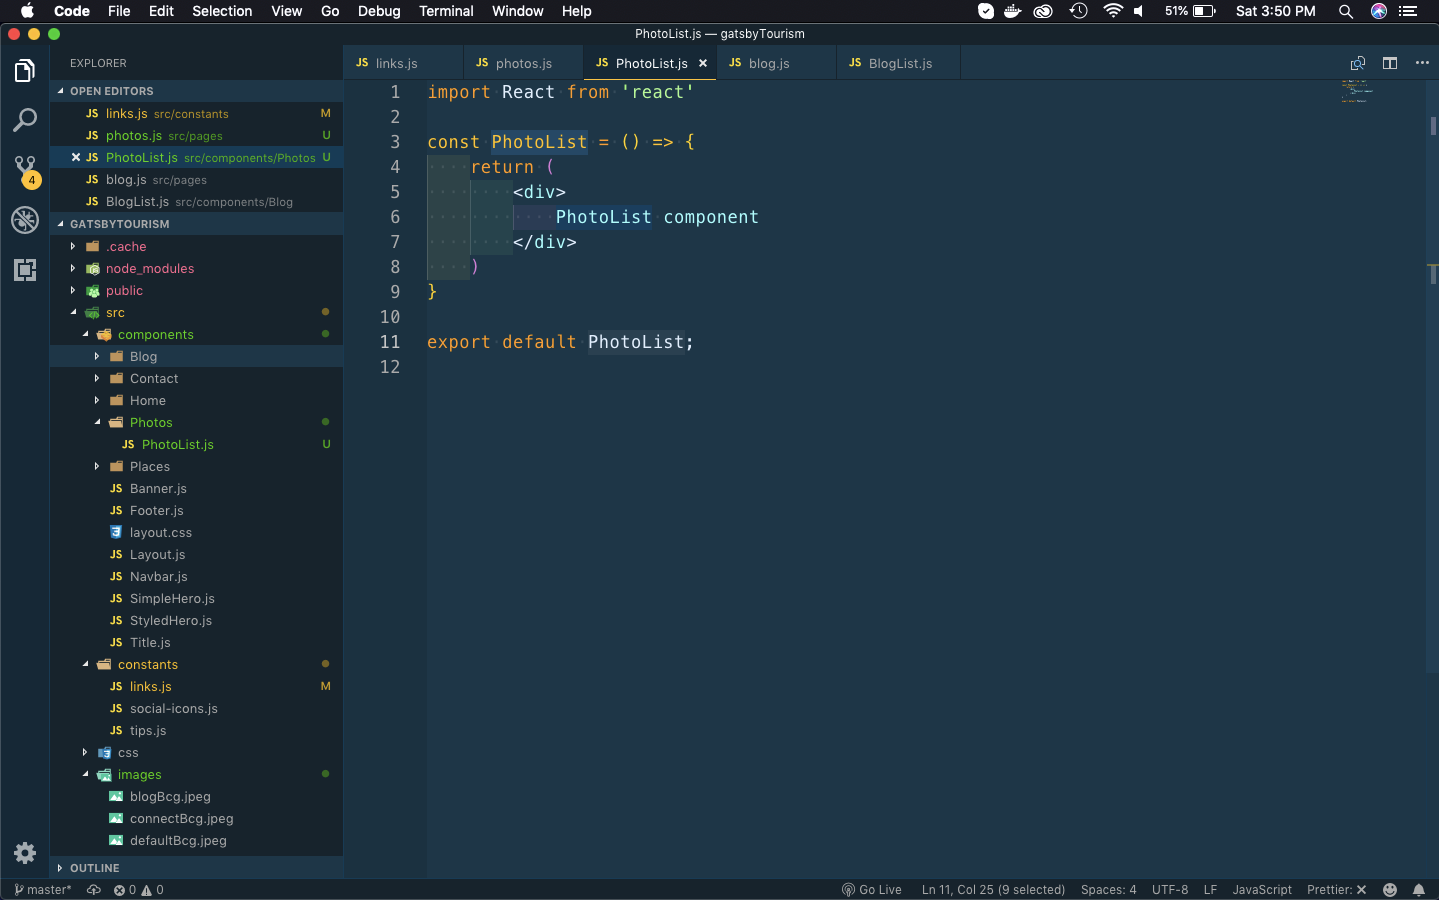Close the PhotoList.js editor tab

(x=703, y=63)
